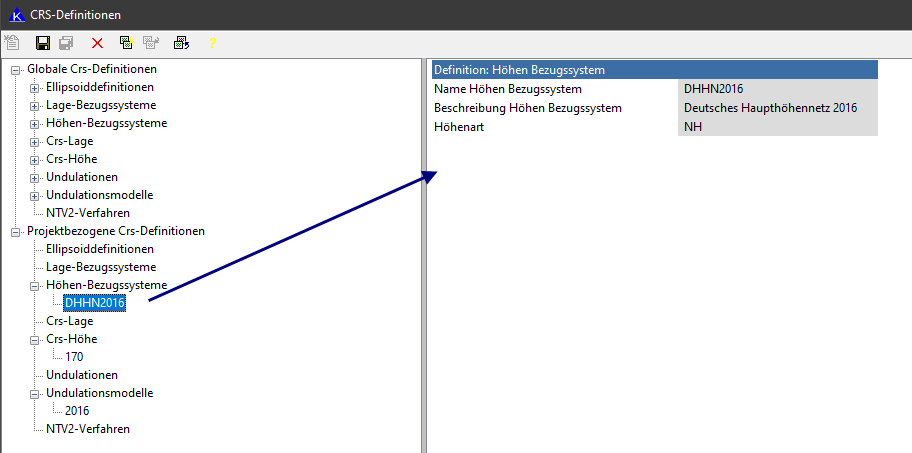The height and width of the screenshot is (453, 912).
Task: Click the CRS-Definitionen app icon in title bar
Action: pos(15,14)
